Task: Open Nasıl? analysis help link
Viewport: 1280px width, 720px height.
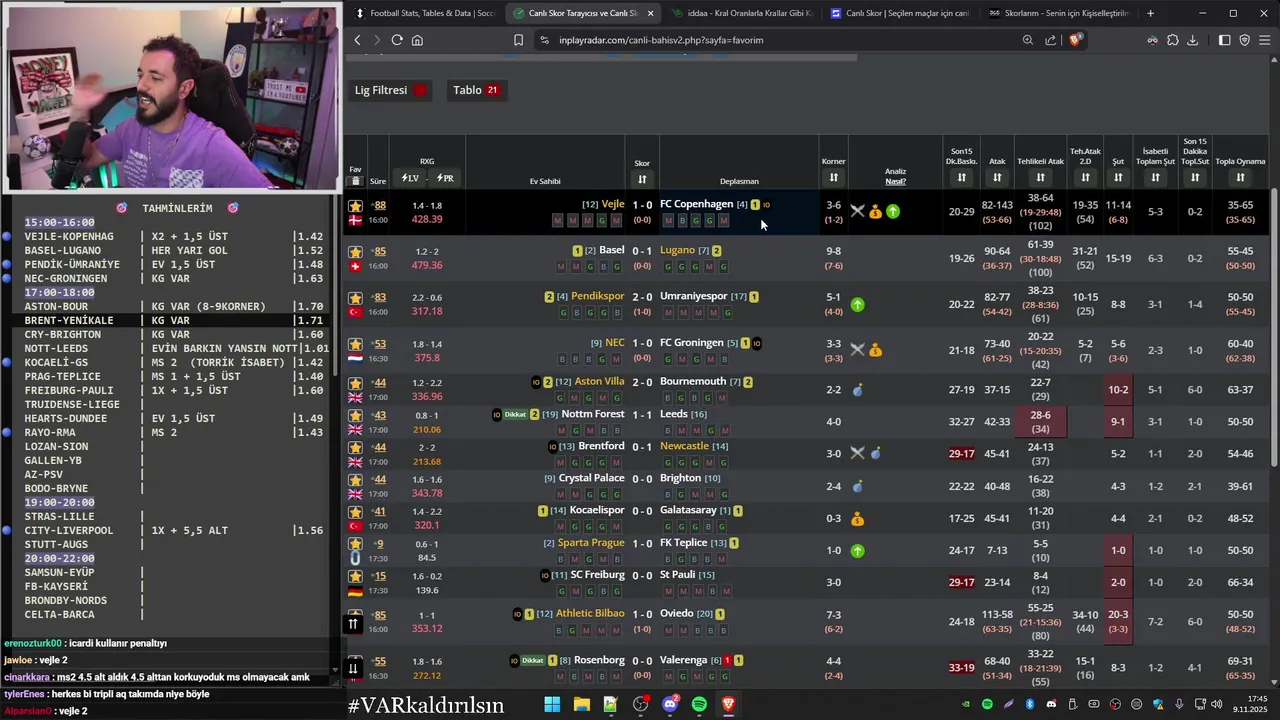Action: click(x=895, y=181)
